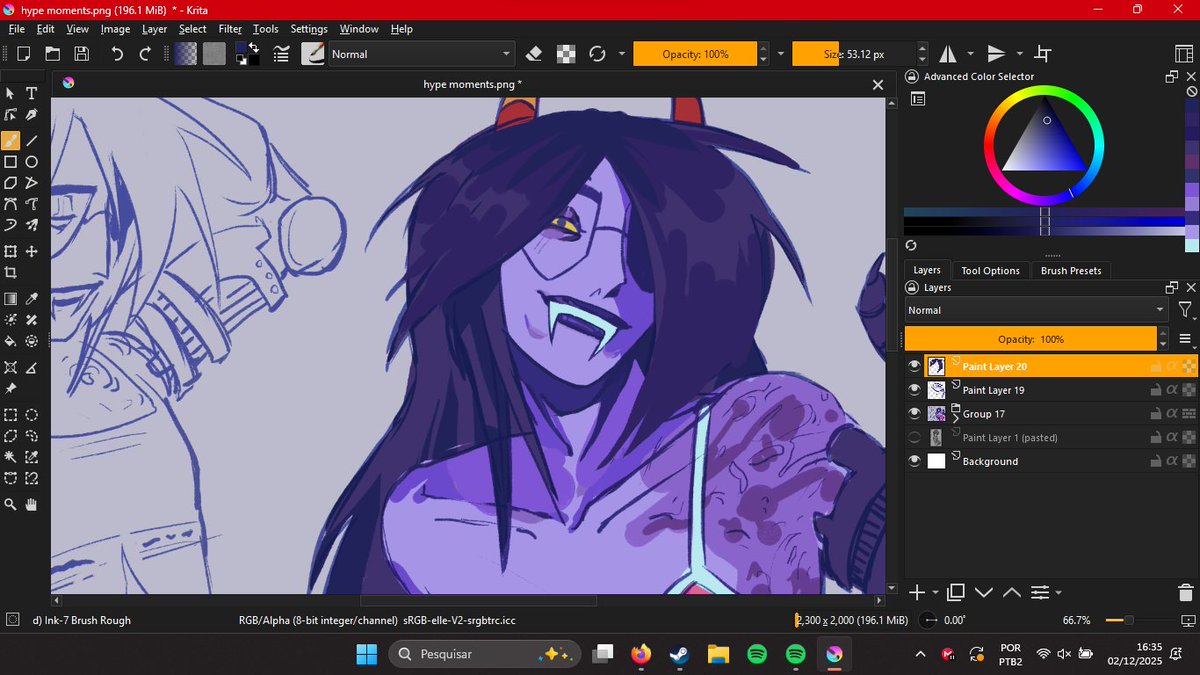Viewport: 1200px width, 675px height.
Task: Move layer up arrow icon
Action: tap(1011, 592)
